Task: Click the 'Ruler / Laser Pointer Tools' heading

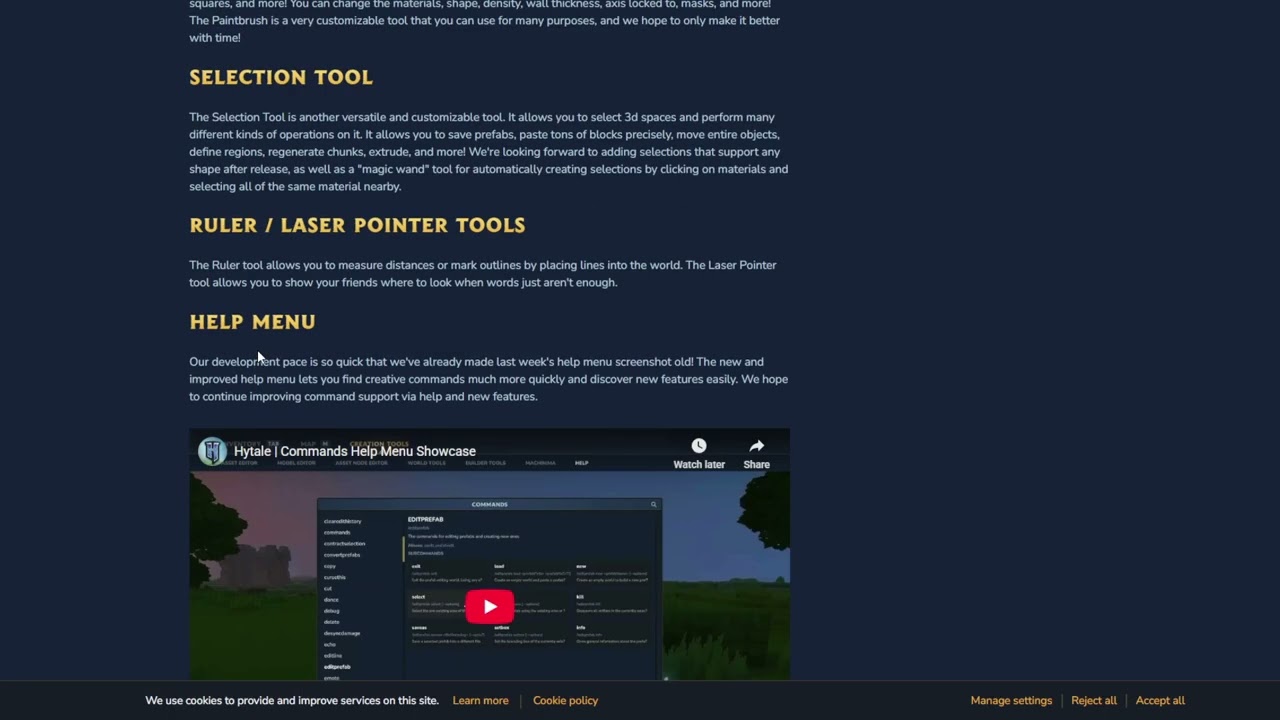Action: [357, 225]
